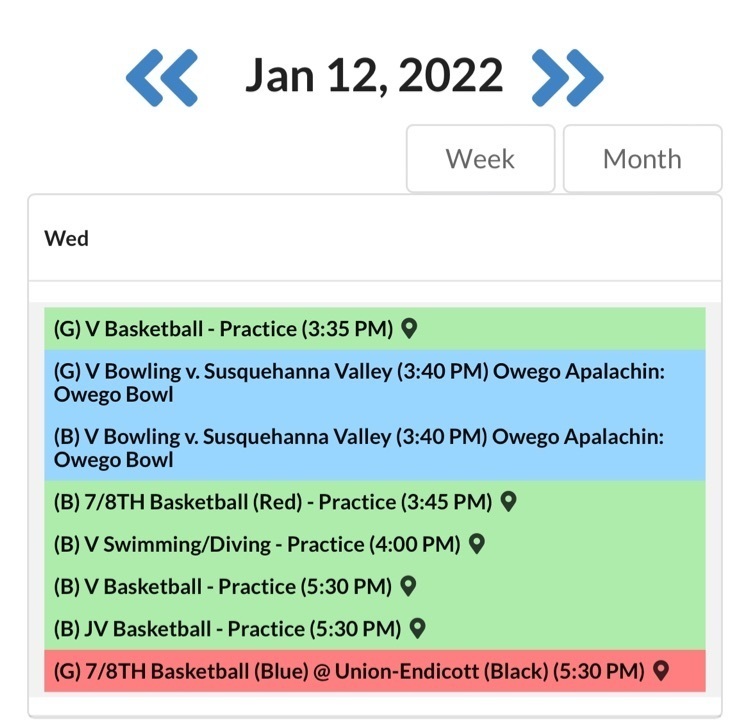Open location pin for 7/8TH Basketball (Red) Practice
Viewport: 750px width, 727px height.
(x=508, y=502)
